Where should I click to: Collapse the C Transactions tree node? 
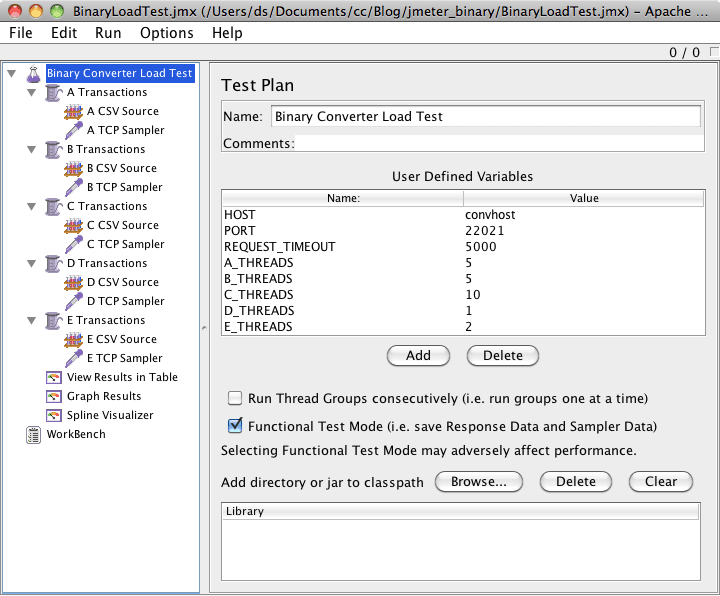pos(32,207)
